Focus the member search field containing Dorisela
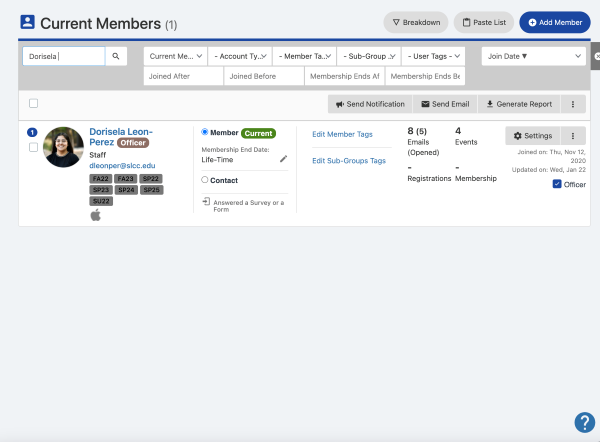The width and height of the screenshot is (600, 442). pos(64,56)
